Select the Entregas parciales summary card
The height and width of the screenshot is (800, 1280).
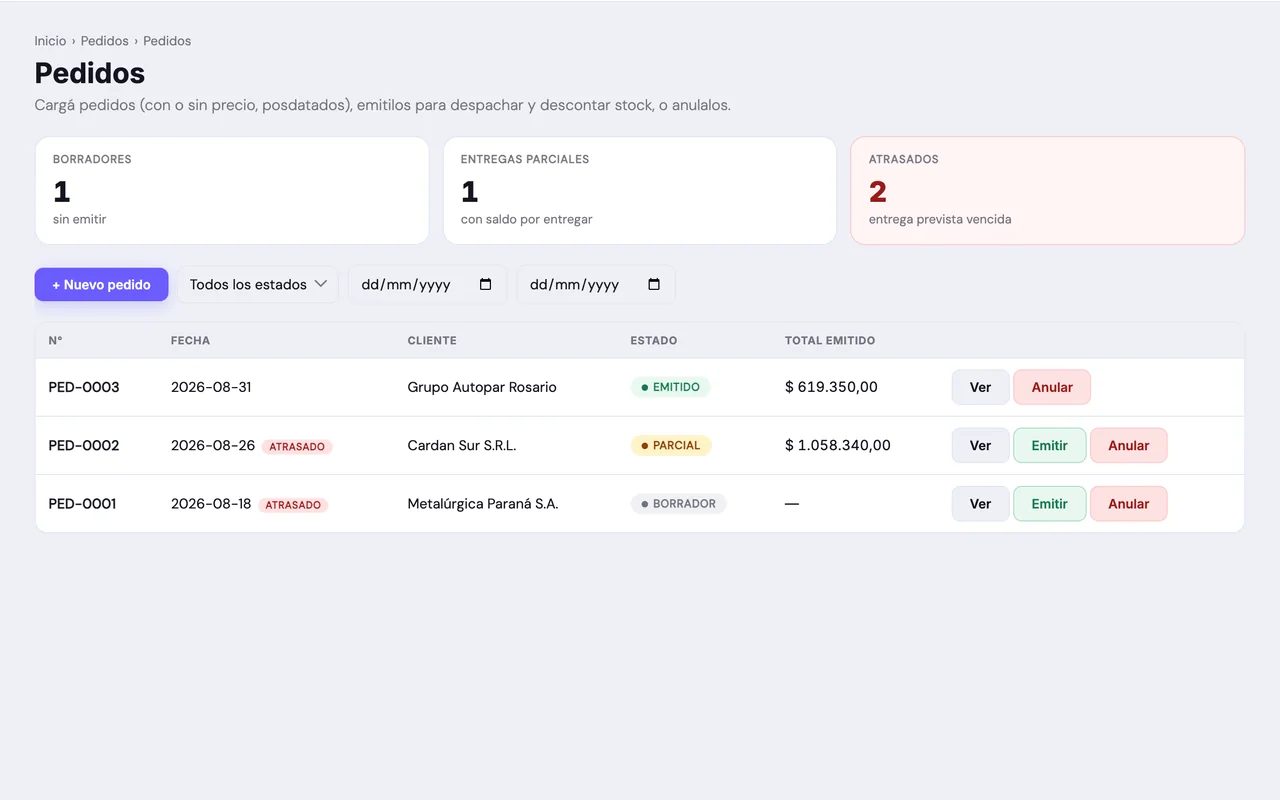640,190
